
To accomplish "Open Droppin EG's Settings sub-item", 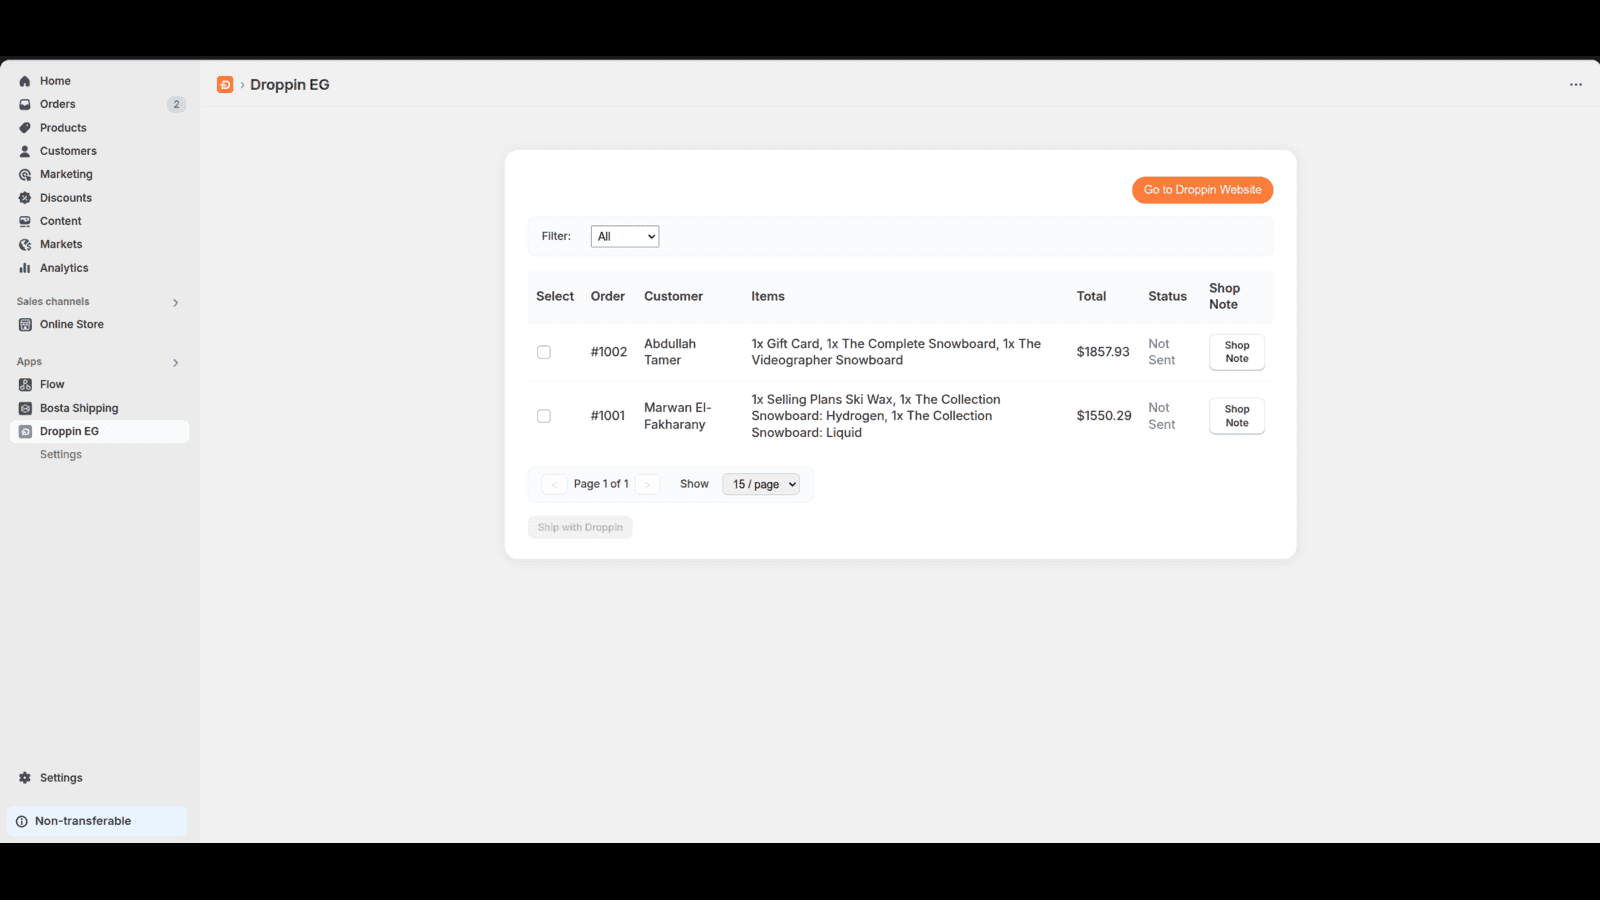I will click(x=61, y=455).
